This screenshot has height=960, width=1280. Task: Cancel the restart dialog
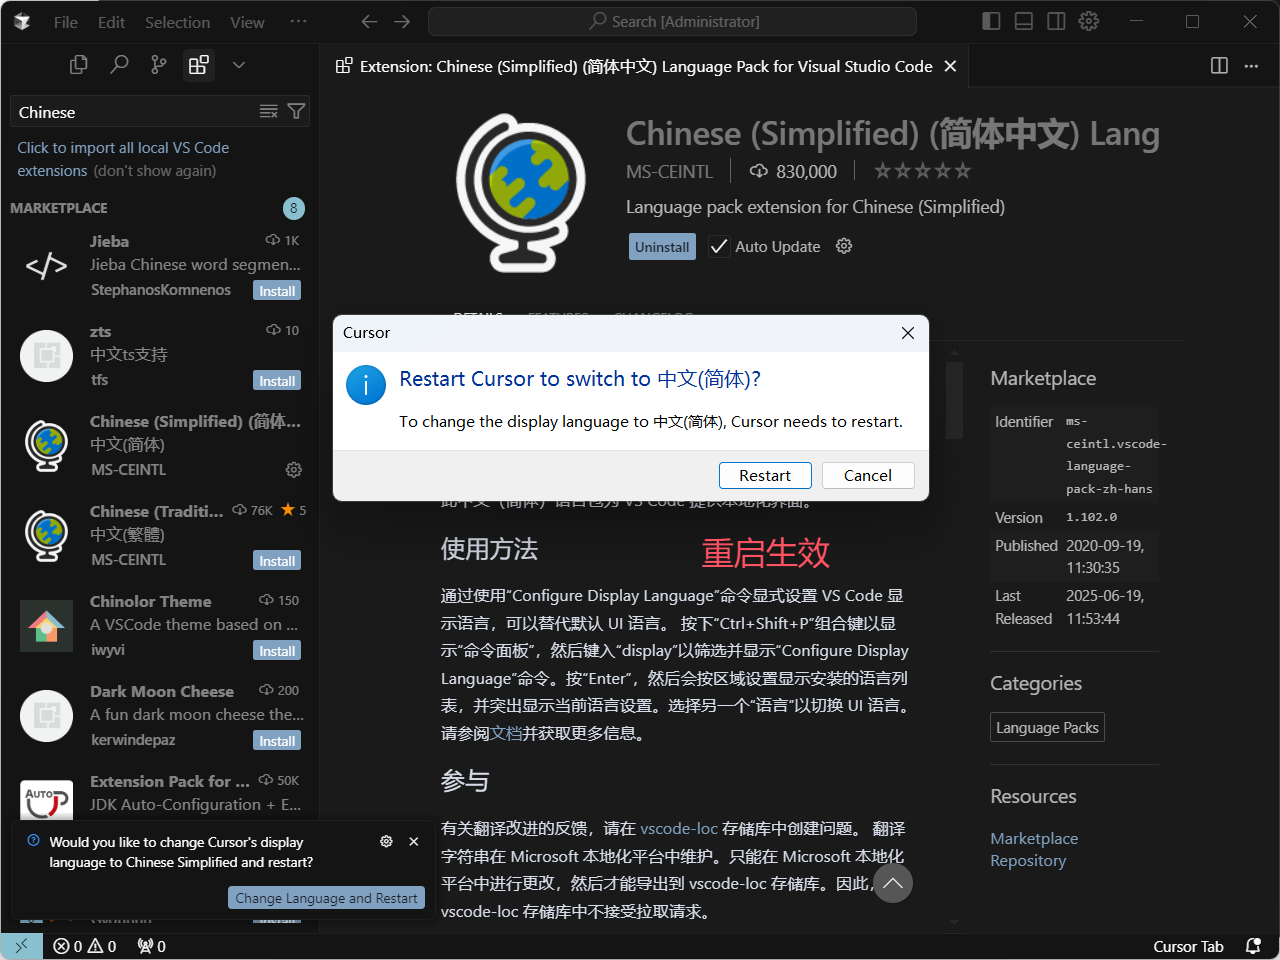point(868,476)
